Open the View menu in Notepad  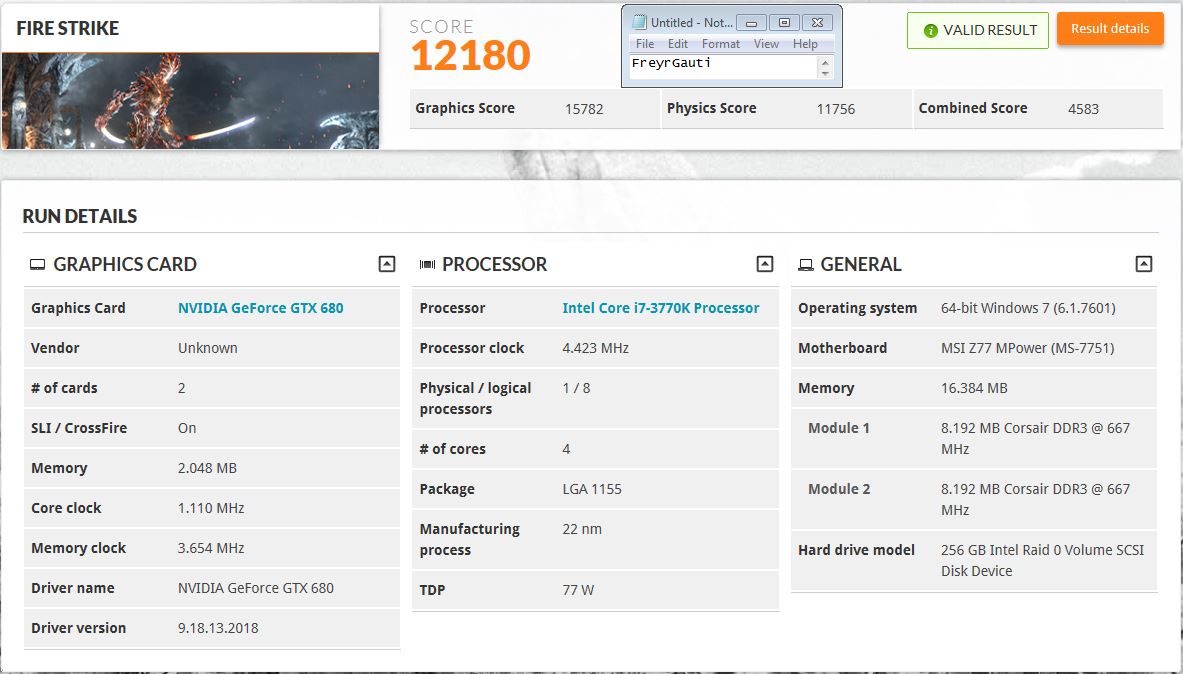tap(766, 44)
